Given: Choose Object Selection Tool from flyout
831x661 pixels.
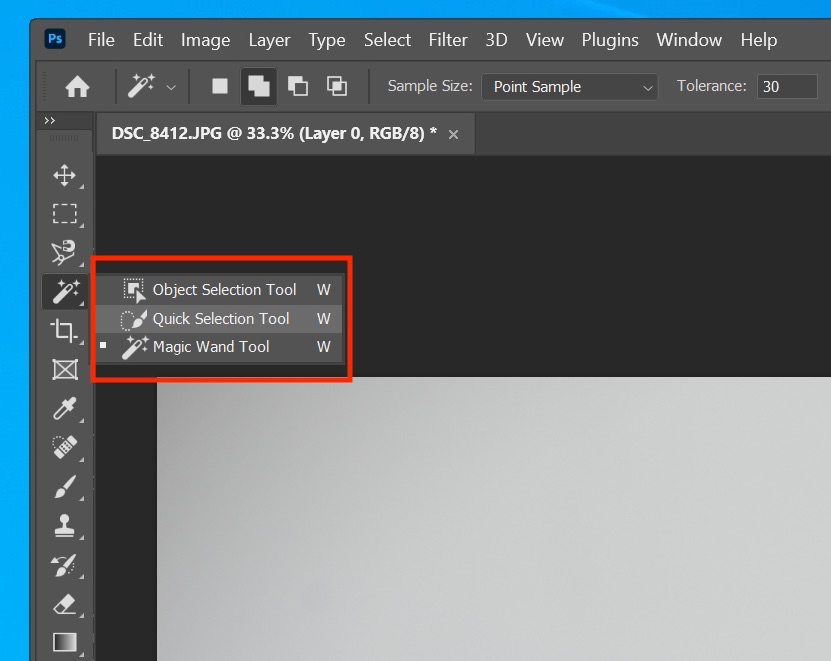Looking at the screenshot, I should 219,289.
